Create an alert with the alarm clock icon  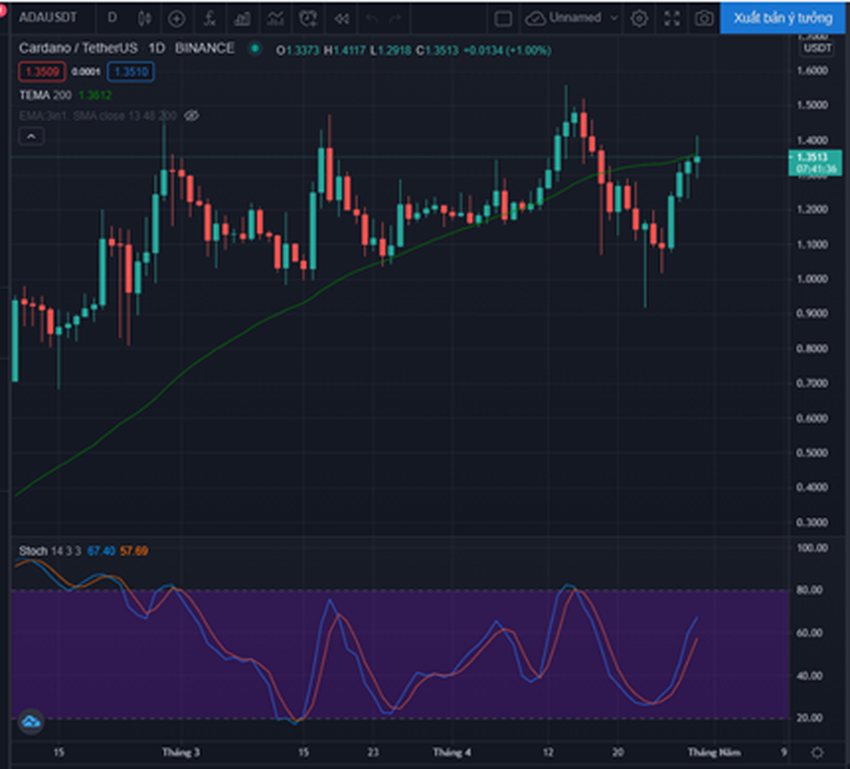(x=309, y=18)
